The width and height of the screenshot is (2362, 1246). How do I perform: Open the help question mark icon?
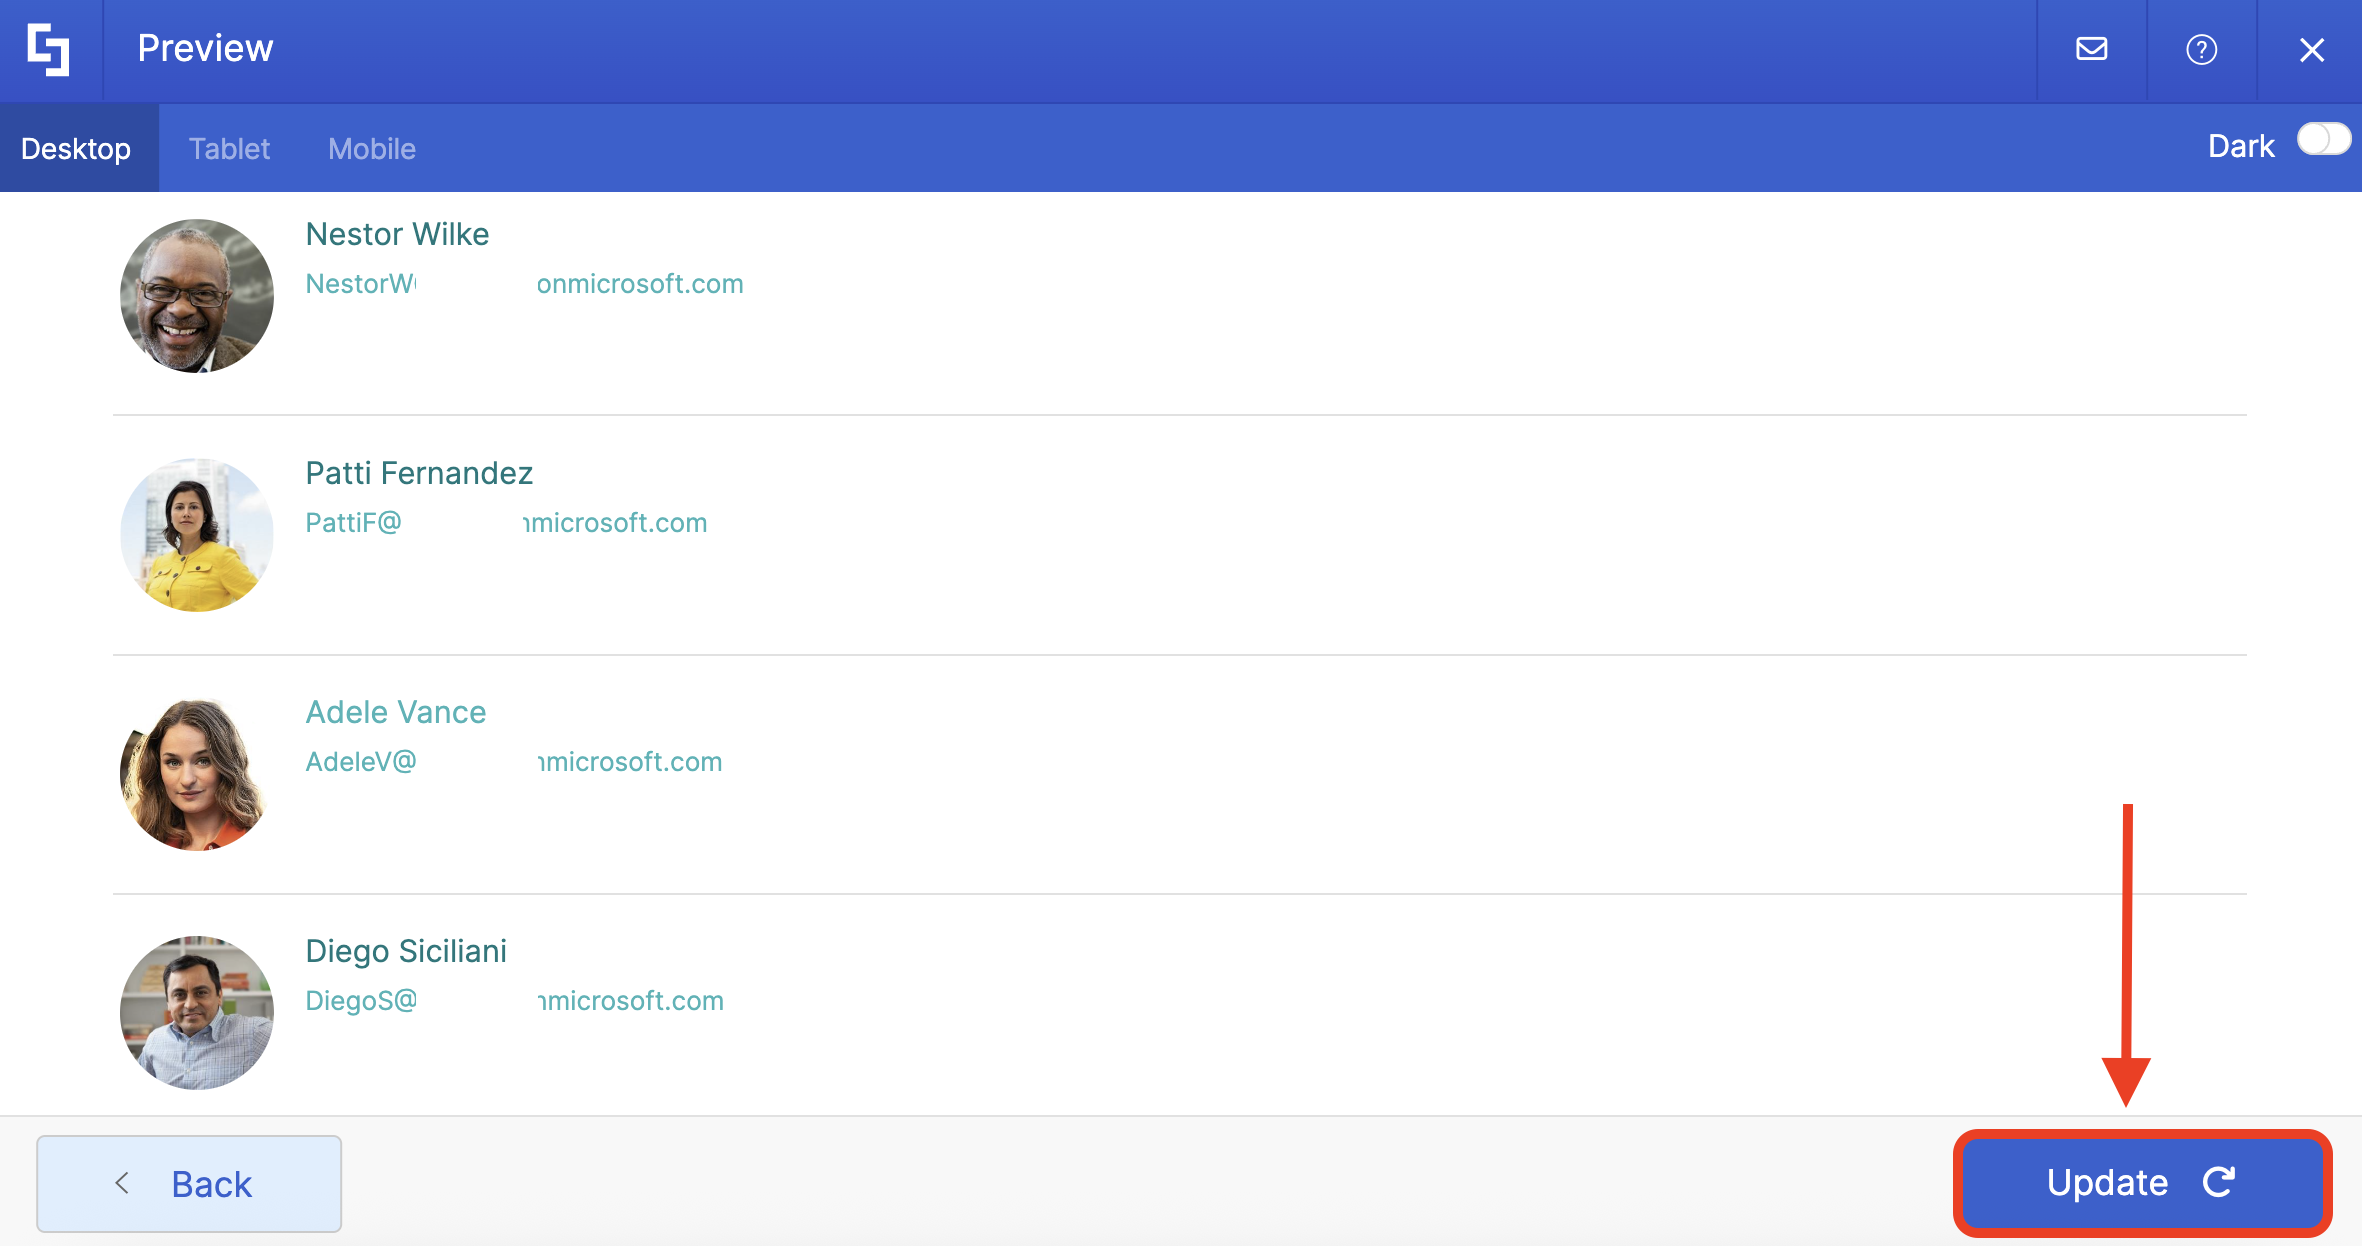pos(2201,49)
